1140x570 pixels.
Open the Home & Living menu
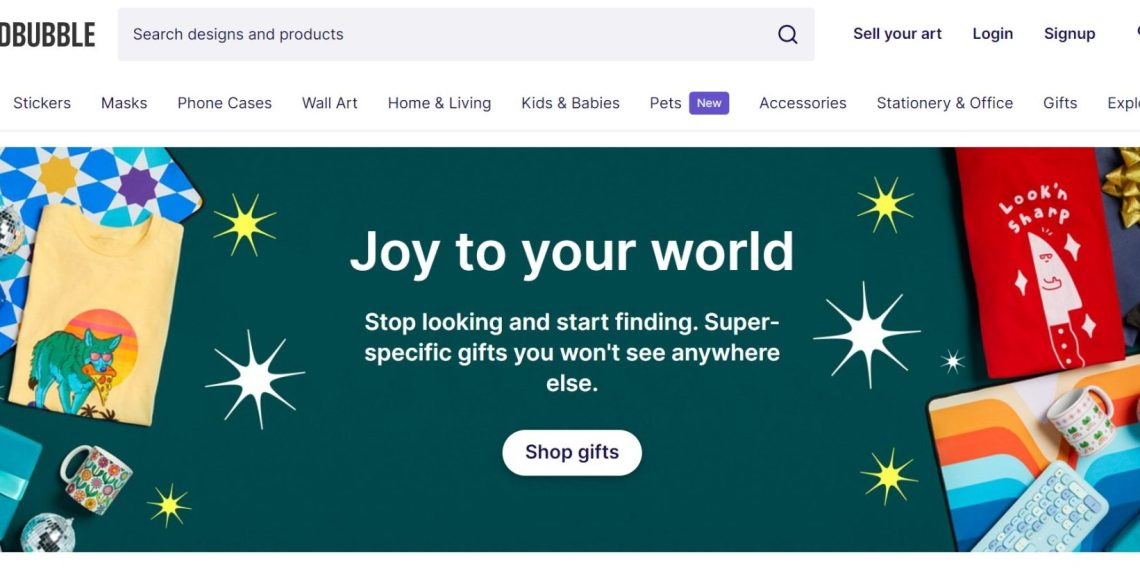439,103
